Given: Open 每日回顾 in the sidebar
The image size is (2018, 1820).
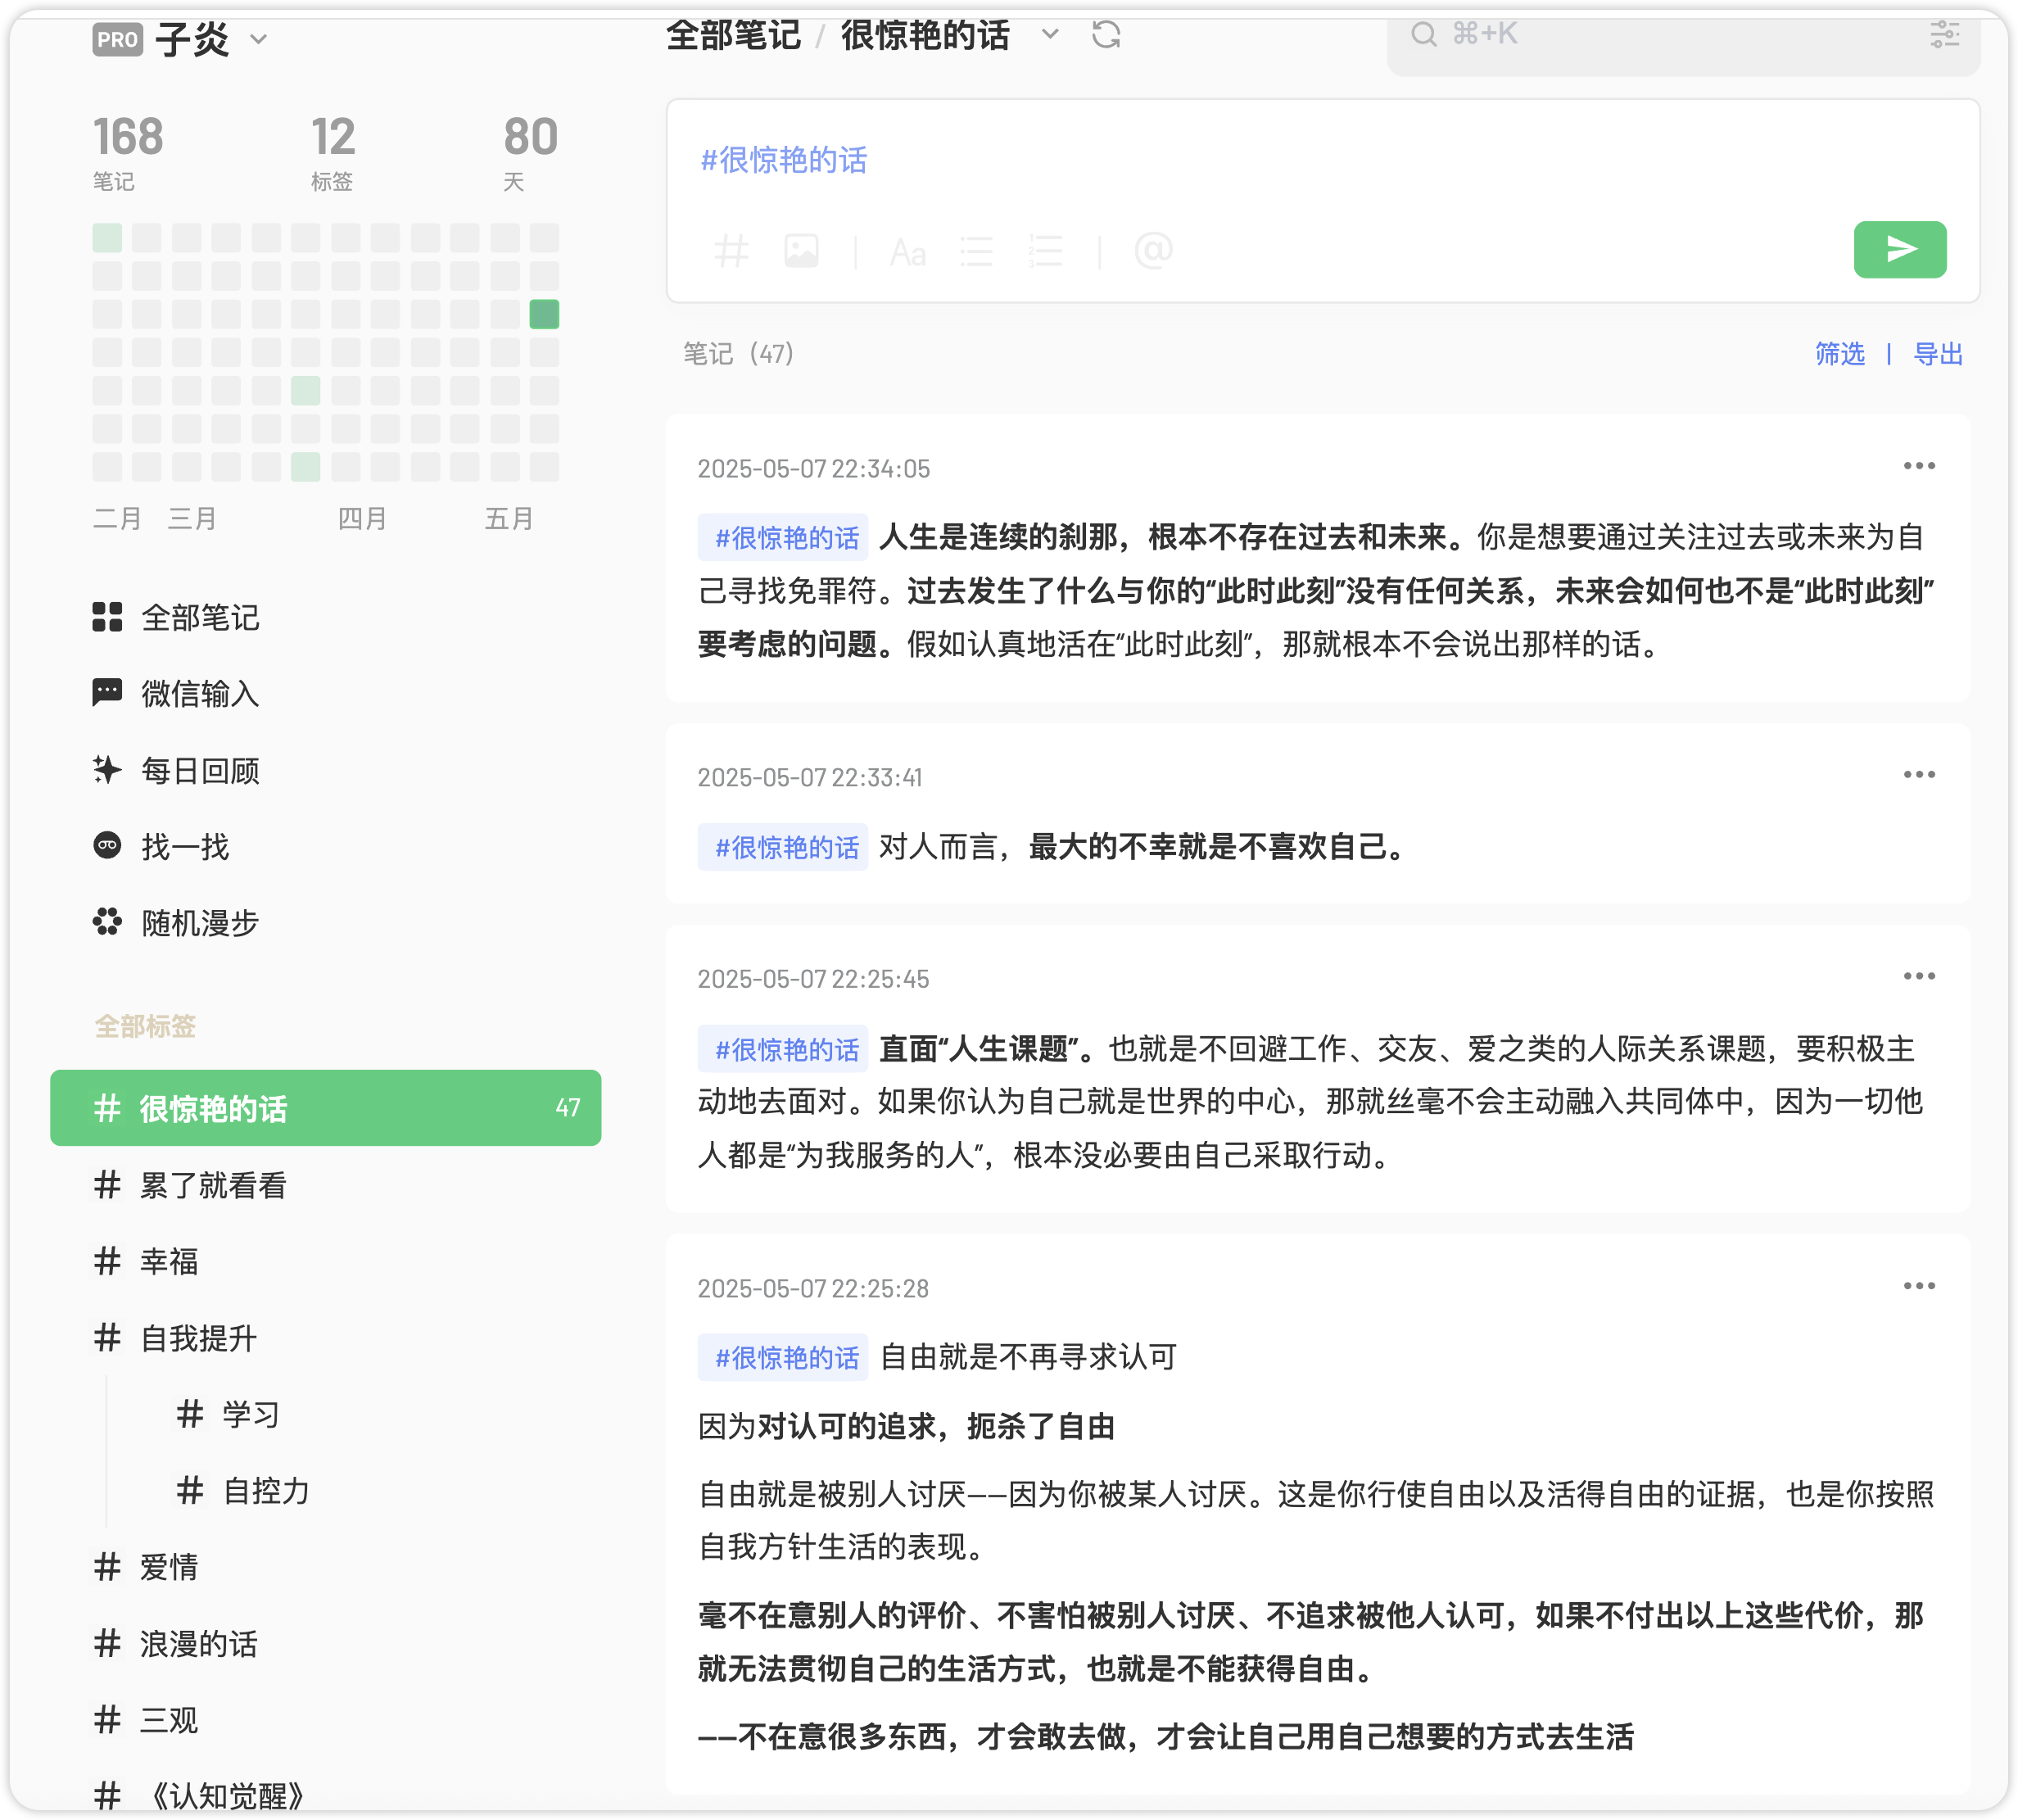Looking at the screenshot, I should [200, 771].
